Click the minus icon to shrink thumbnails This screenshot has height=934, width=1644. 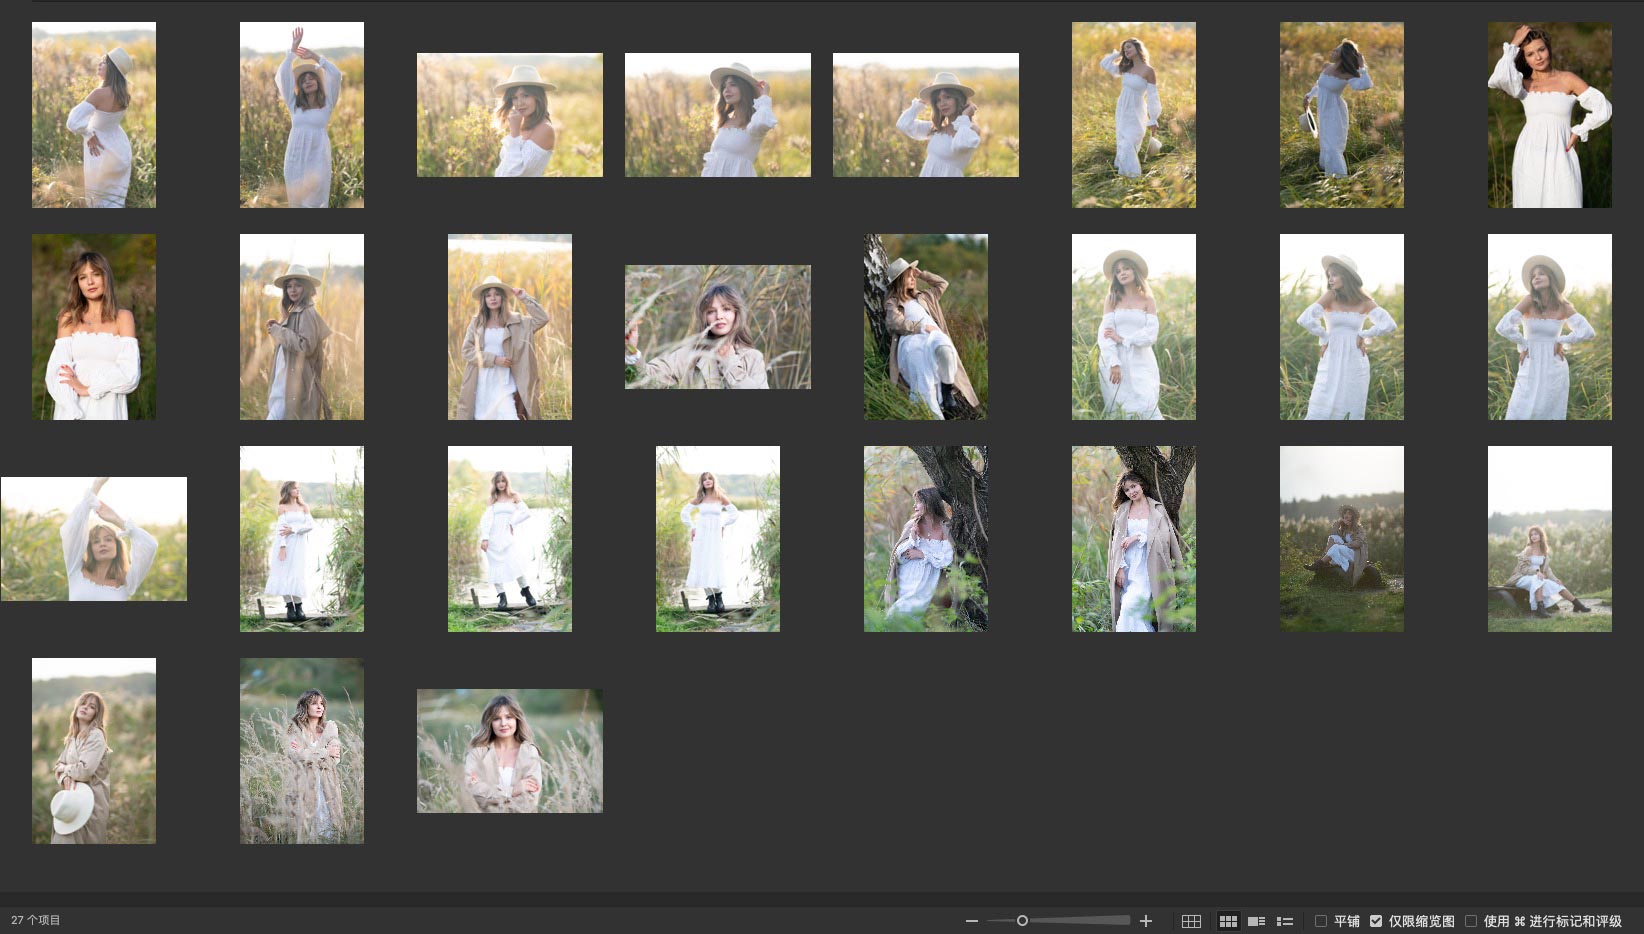(971, 921)
